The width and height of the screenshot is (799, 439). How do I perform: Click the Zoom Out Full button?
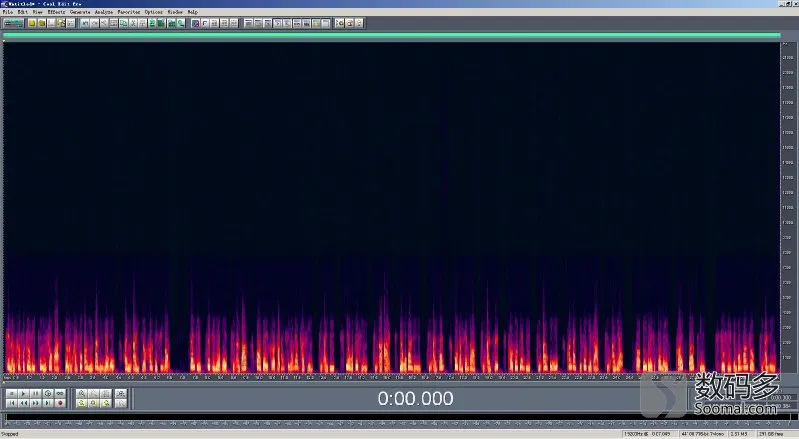point(106,394)
